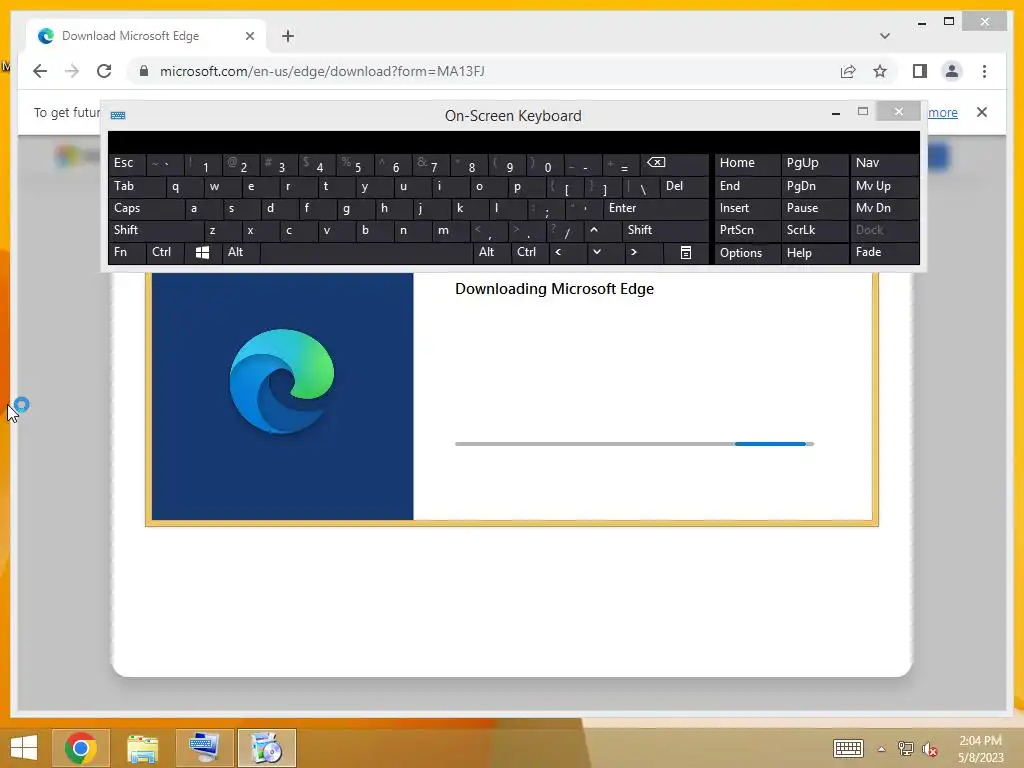
Task: Open Chrome from the taskbar
Action: coord(81,748)
